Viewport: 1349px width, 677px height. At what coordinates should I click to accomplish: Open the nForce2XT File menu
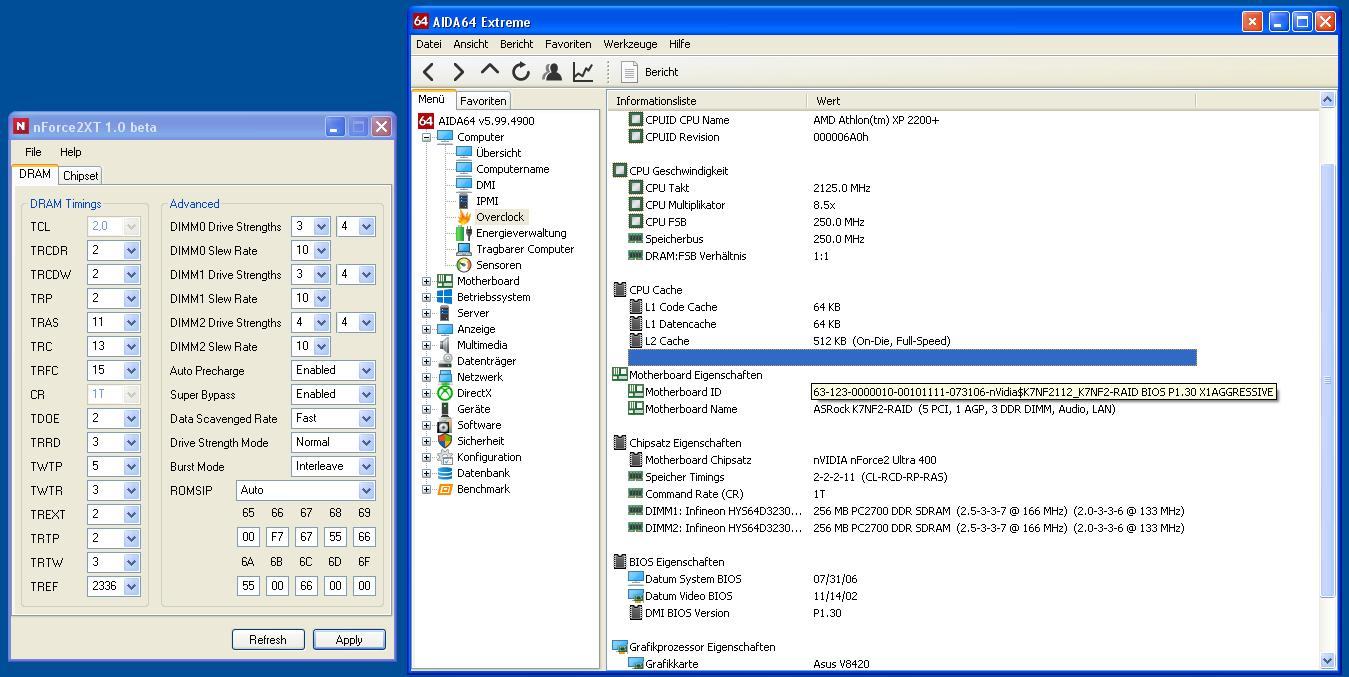pyautogui.click(x=33, y=152)
